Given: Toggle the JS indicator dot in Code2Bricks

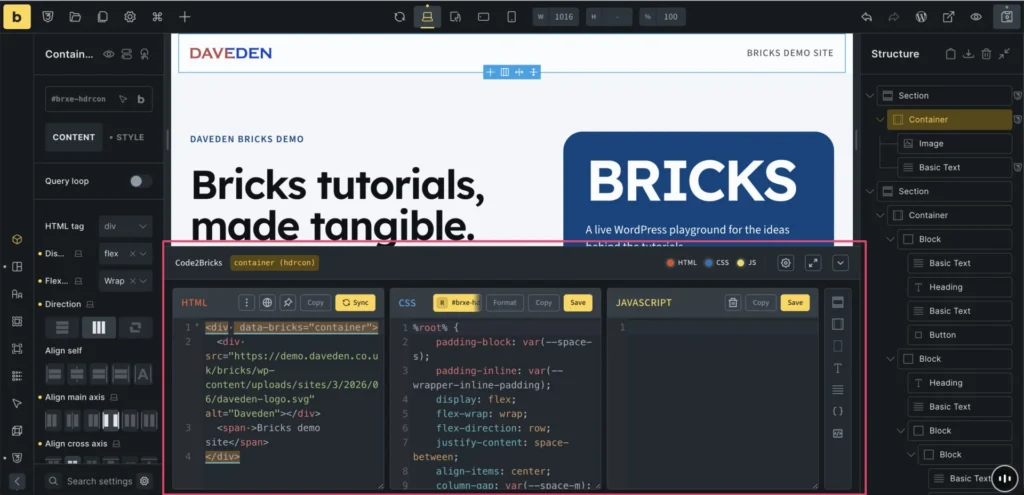Looking at the screenshot, I should pos(741,263).
